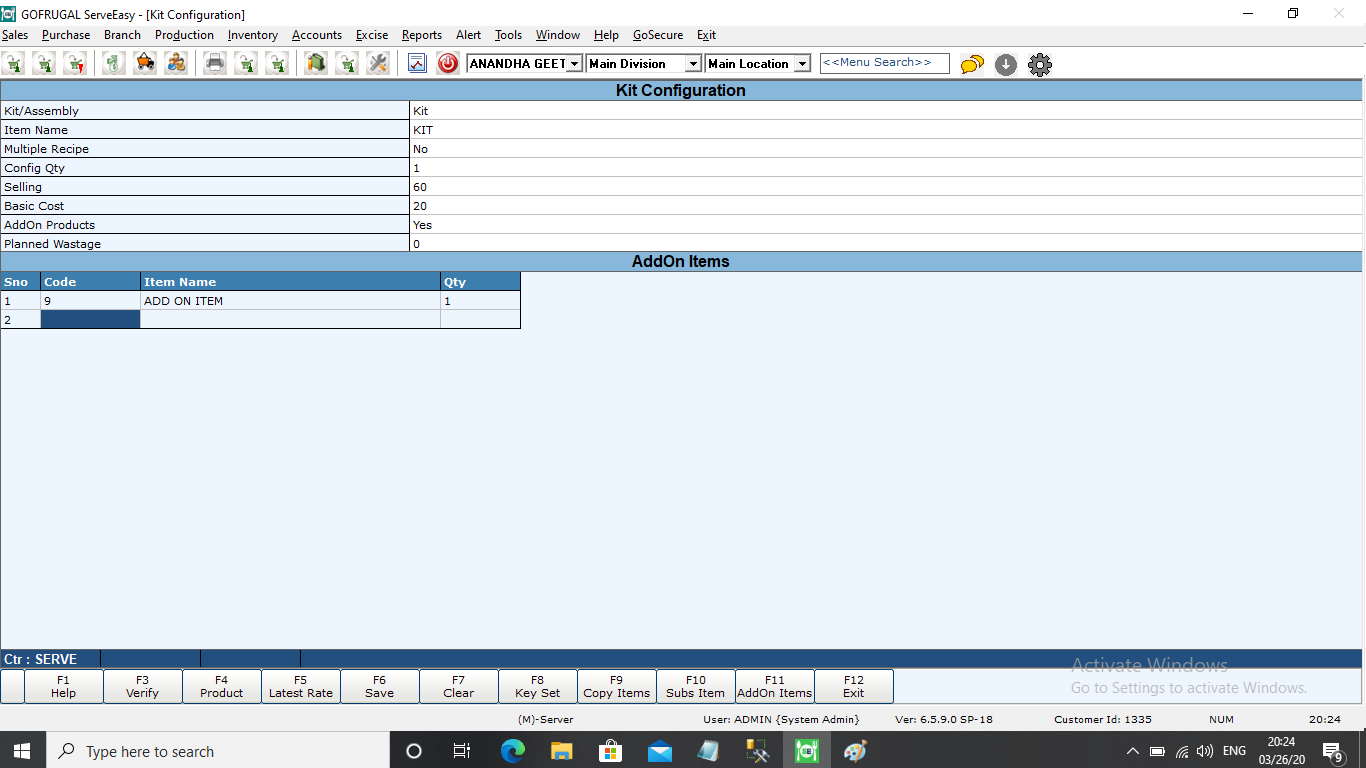Open the Print icon on the toolbar

214,63
